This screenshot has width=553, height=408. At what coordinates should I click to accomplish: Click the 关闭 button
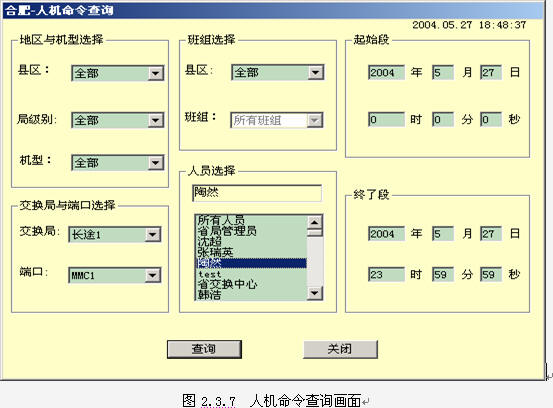tap(340, 349)
